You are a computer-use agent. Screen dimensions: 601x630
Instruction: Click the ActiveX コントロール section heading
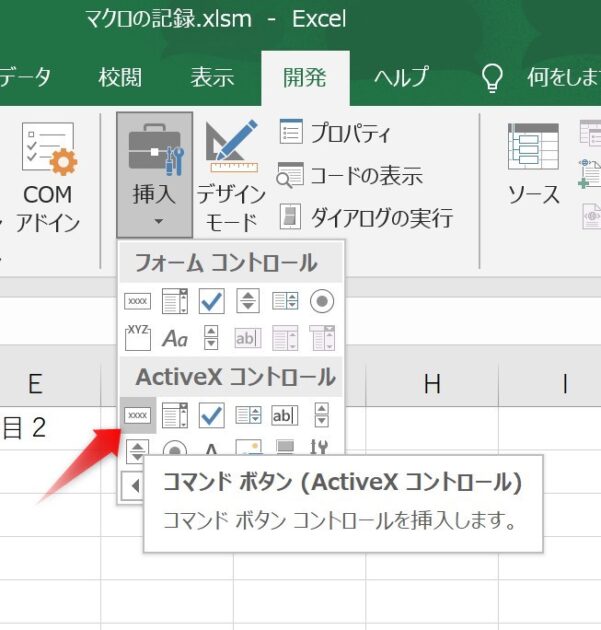235,377
